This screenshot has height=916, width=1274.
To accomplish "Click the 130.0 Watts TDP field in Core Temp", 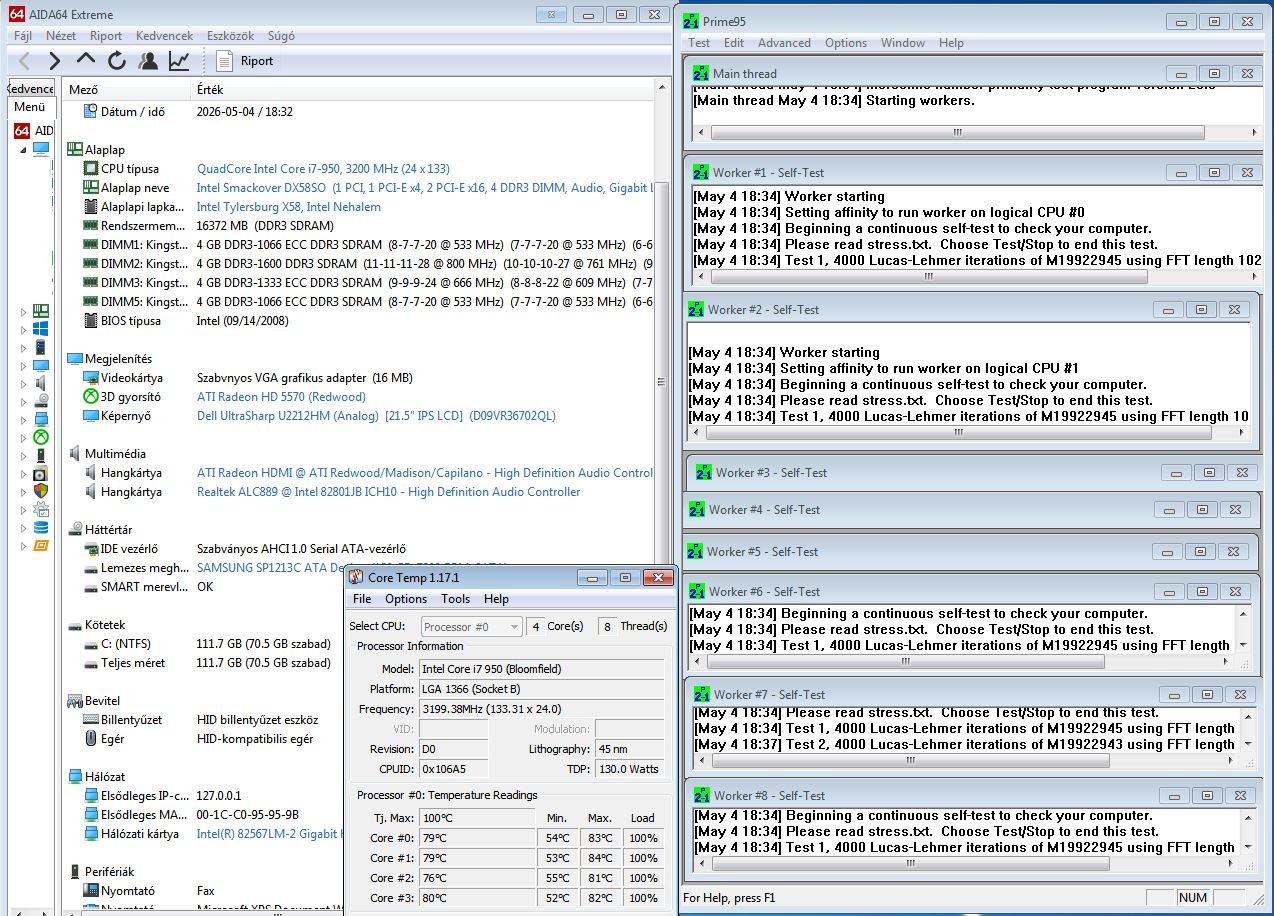I will coord(630,769).
